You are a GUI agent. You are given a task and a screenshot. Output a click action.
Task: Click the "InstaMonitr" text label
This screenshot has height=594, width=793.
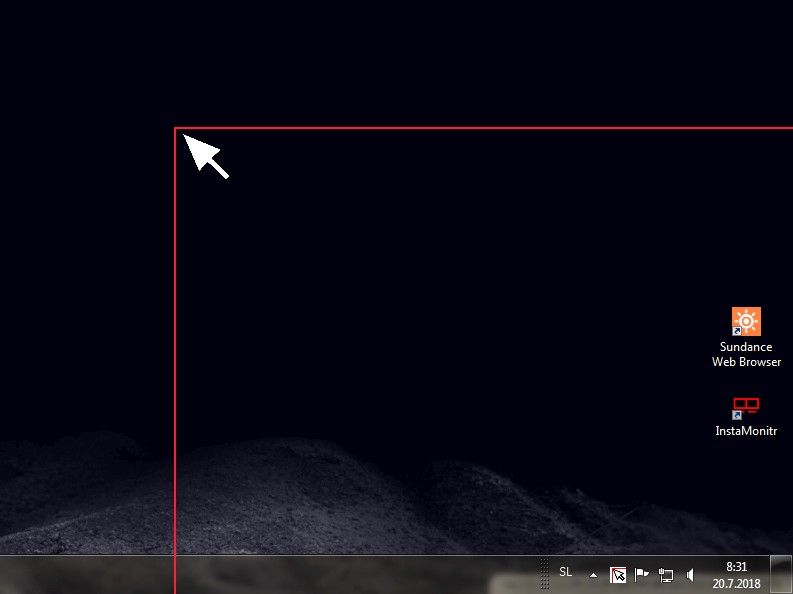pyautogui.click(x=746, y=431)
